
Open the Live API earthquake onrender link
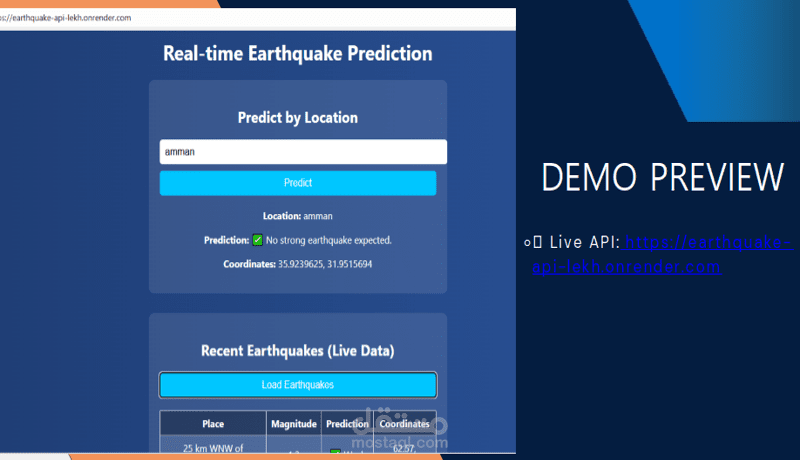pos(662,254)
